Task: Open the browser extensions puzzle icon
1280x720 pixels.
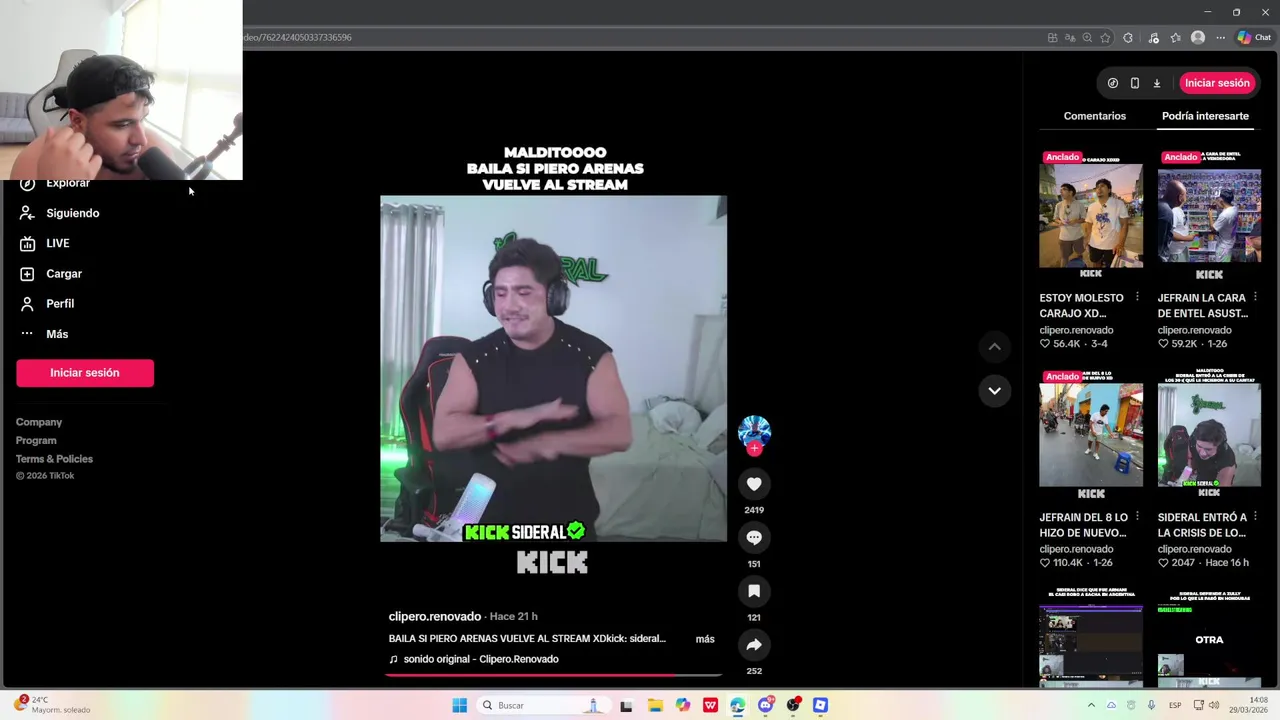Action: 1128,38
